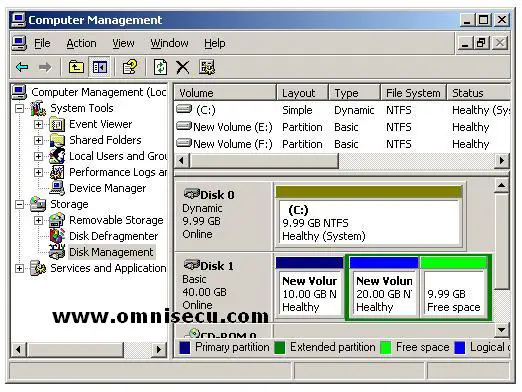Click the Primary partition legend color swatch

[184, 348]
